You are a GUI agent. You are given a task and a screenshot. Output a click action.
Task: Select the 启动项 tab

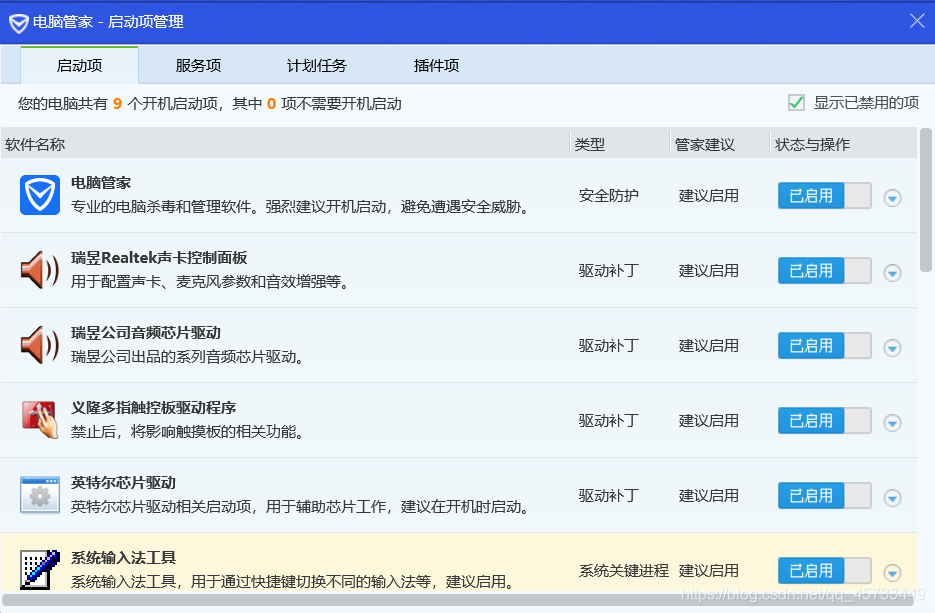pyautogui.click(x=79, y=66)
